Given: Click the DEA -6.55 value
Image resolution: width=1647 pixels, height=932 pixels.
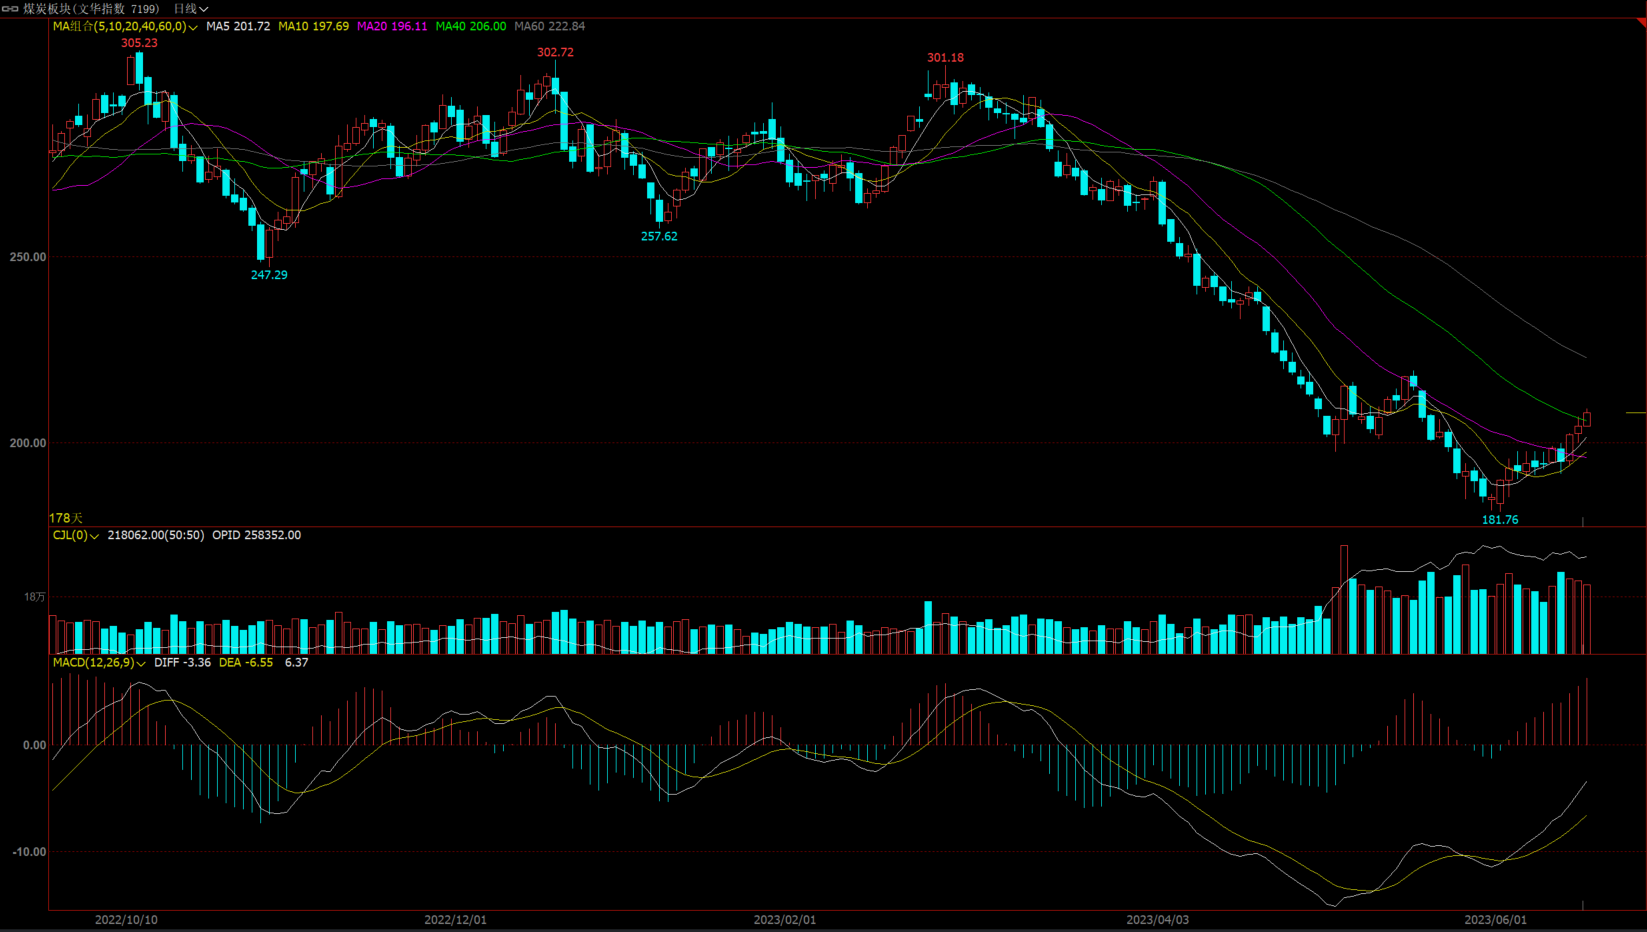Looking at the screenshot, I should (x=246, y=662).
